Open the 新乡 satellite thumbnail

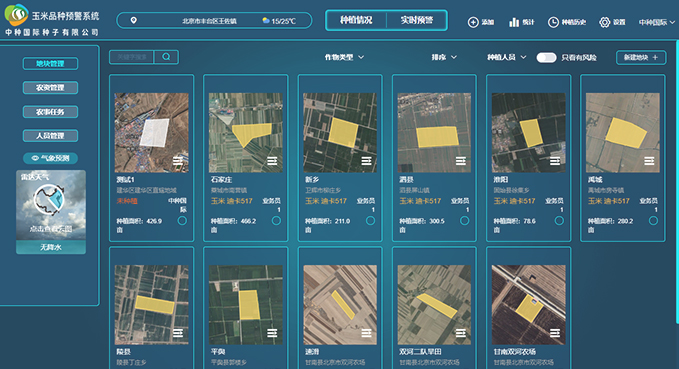pos(340,133)
